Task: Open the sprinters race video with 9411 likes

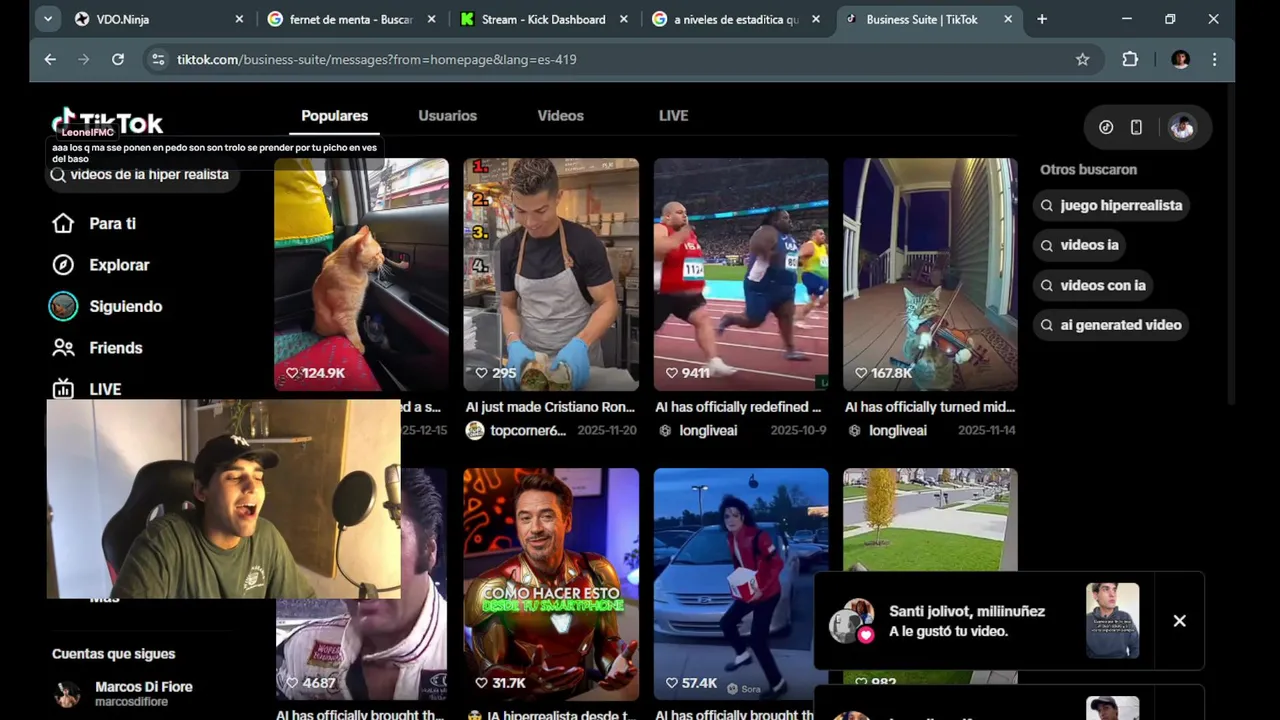Action: [741, 274]
